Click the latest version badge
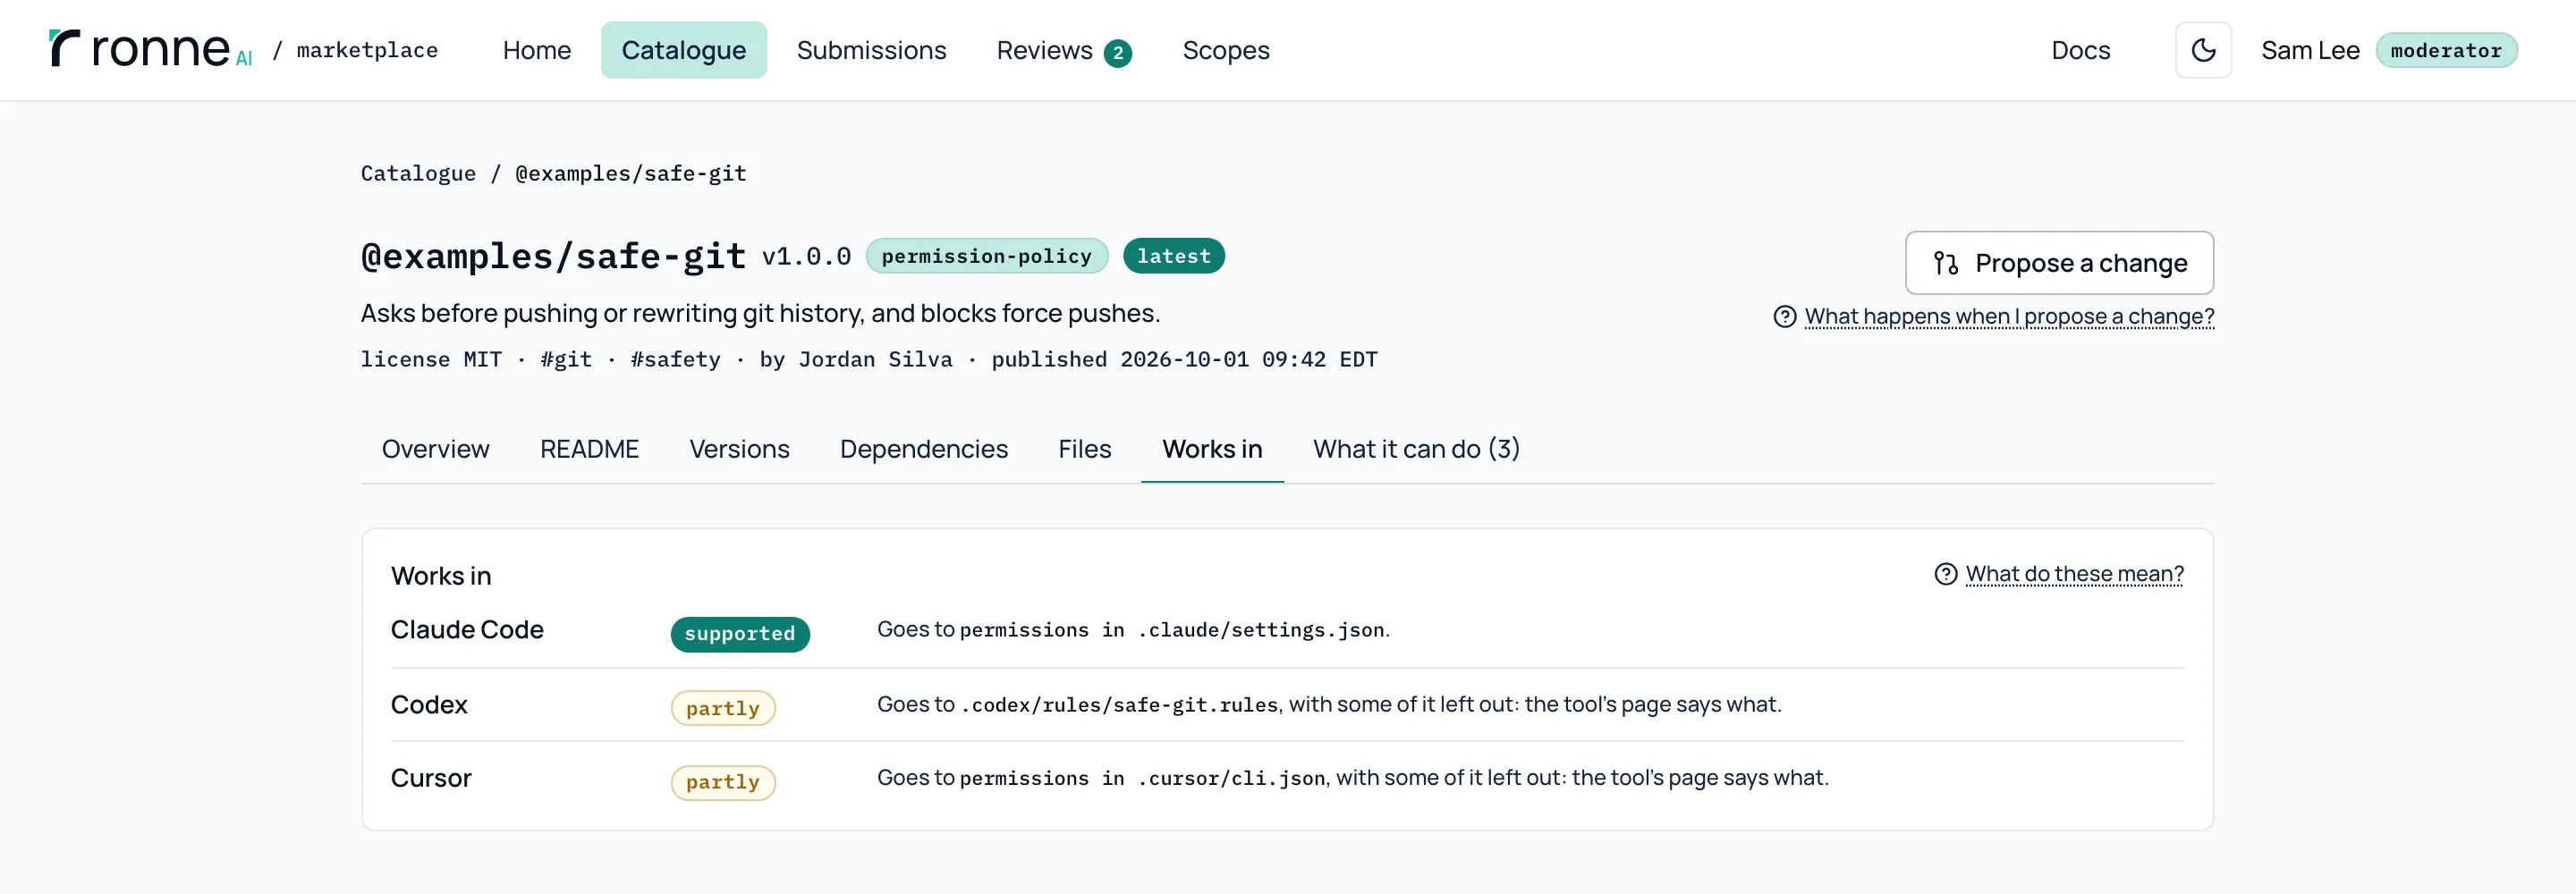The image size is (2576, 894). click(x=1173, y=256)
